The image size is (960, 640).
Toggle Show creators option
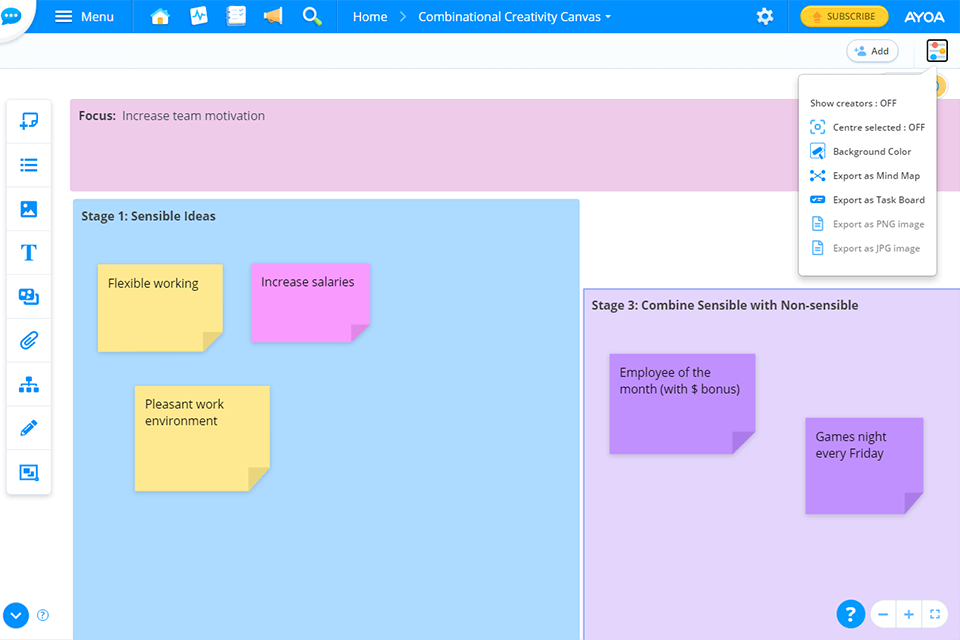pyautogui.click(x=853, y=103)
